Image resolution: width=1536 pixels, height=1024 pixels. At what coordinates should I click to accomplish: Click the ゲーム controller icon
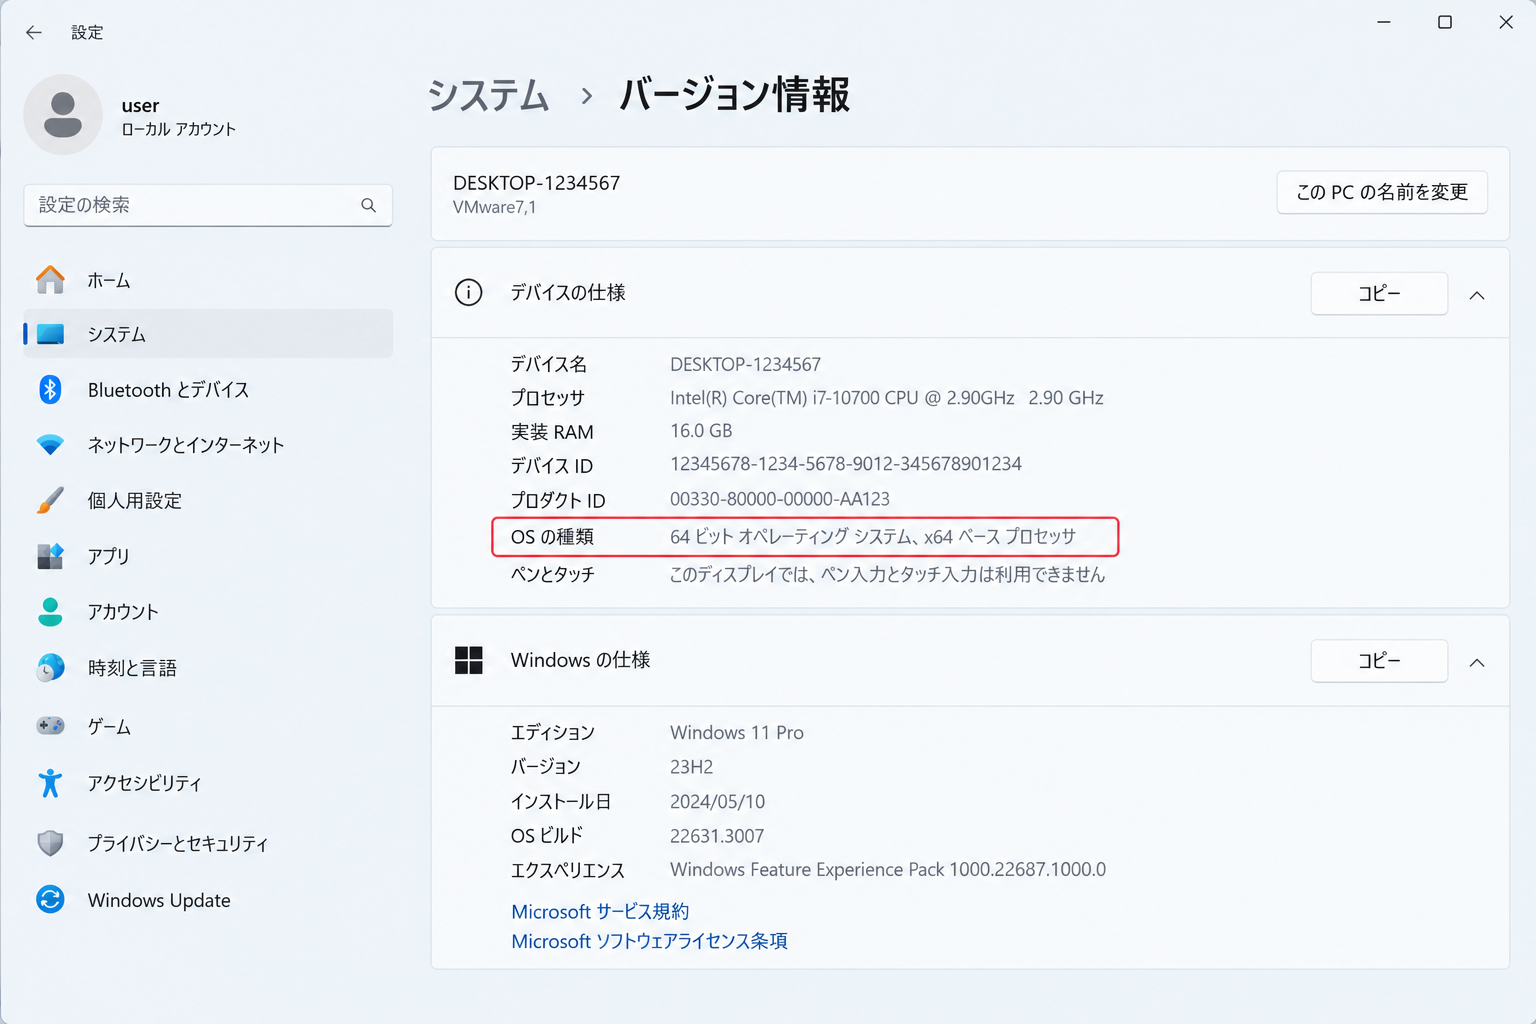pyautogui.click(x=50, y=726)
